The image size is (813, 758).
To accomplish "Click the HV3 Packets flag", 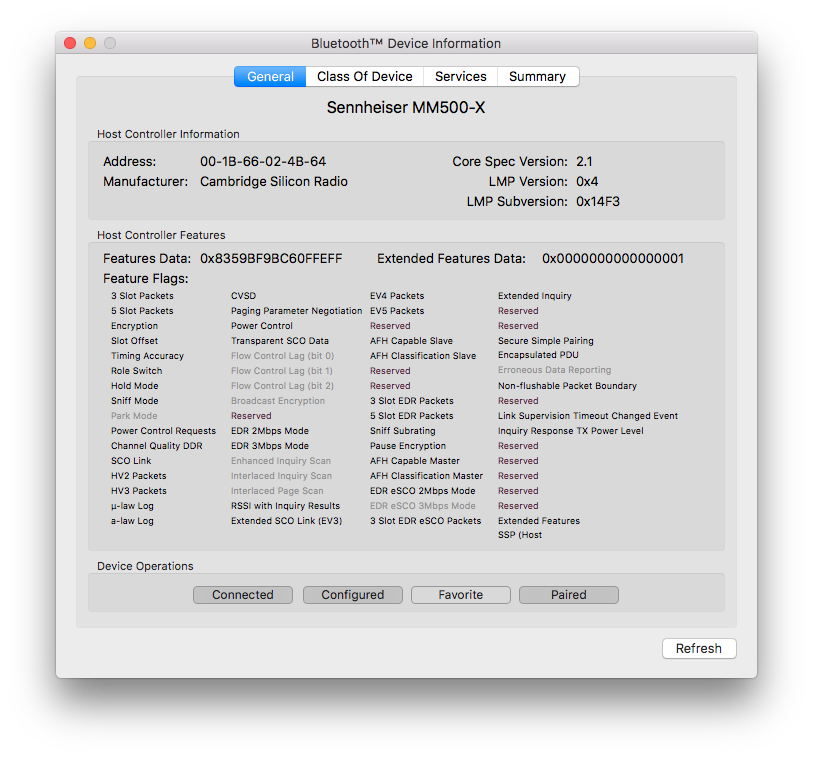I will [138, 492].
